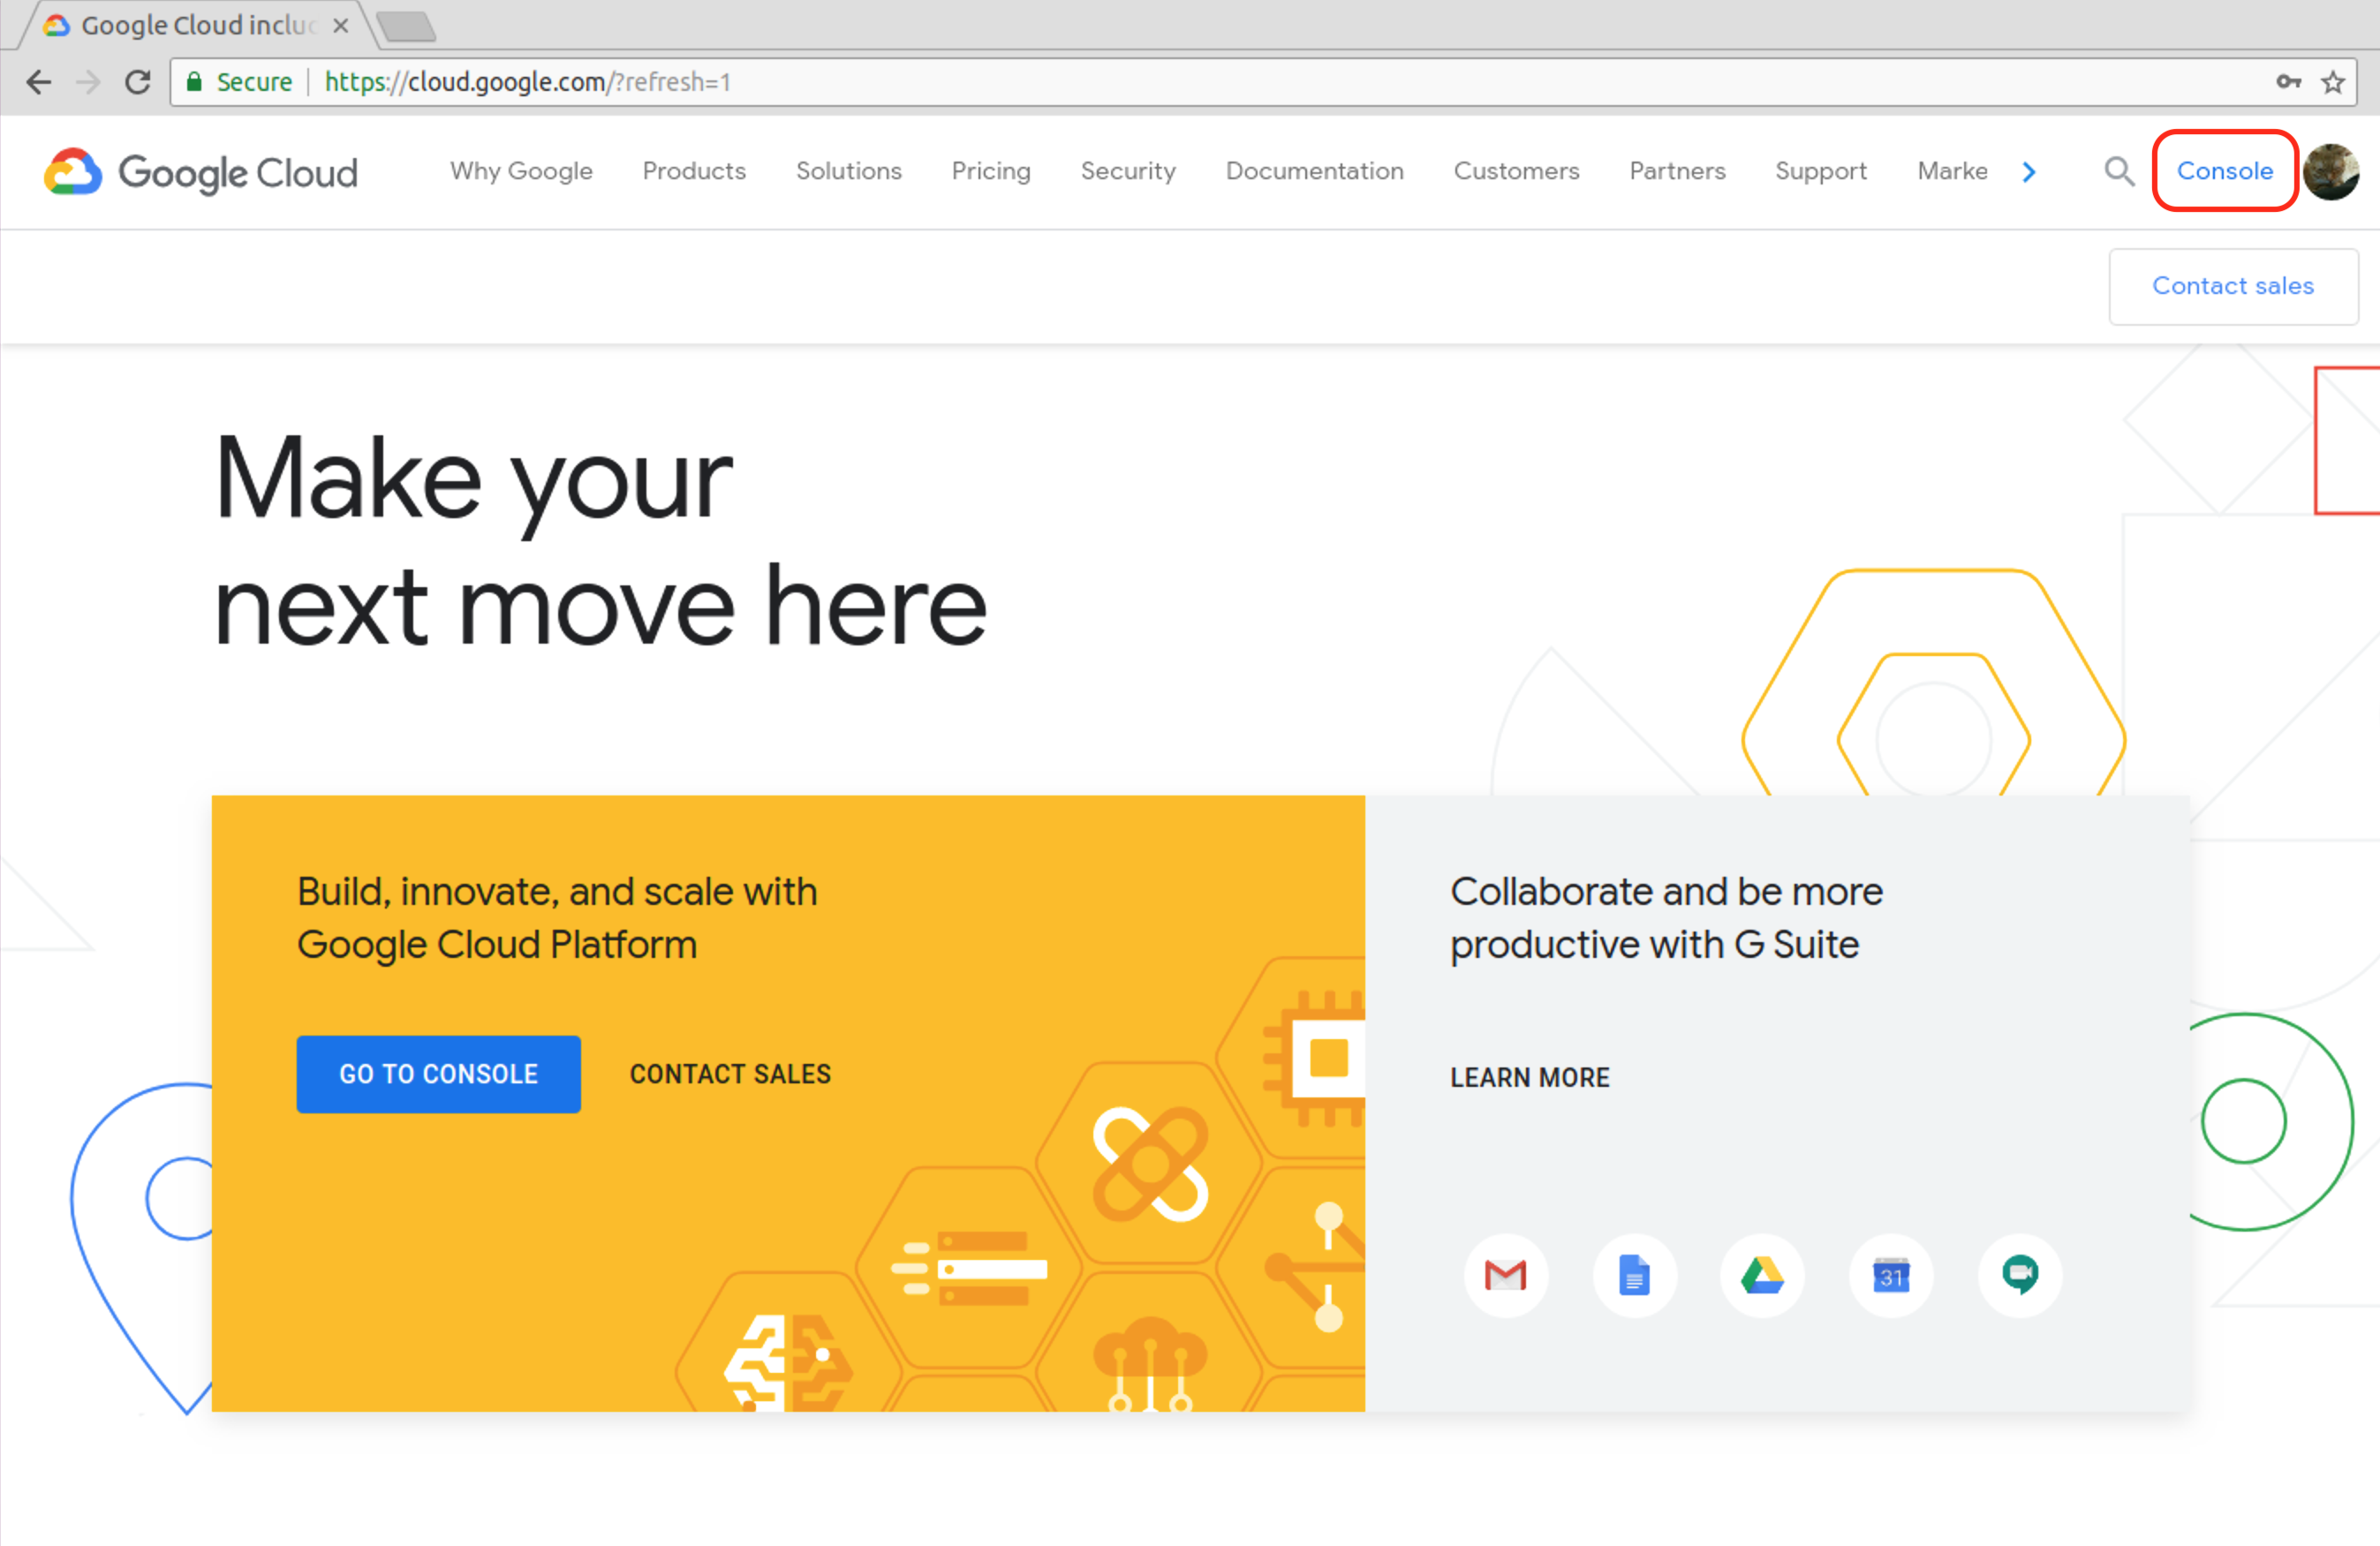Viewport: 2380px width, 1546px height.
Task: Click the user profile avatar
Action: (2331, 171)
